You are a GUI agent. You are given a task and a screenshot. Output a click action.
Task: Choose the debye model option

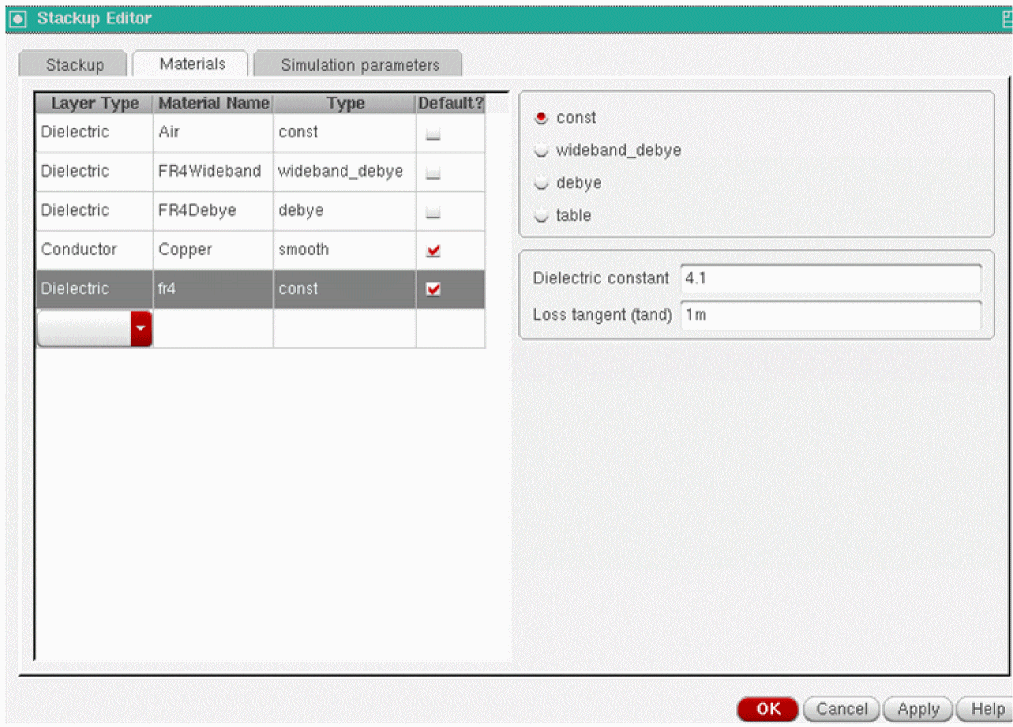click(x=541, y=183)
